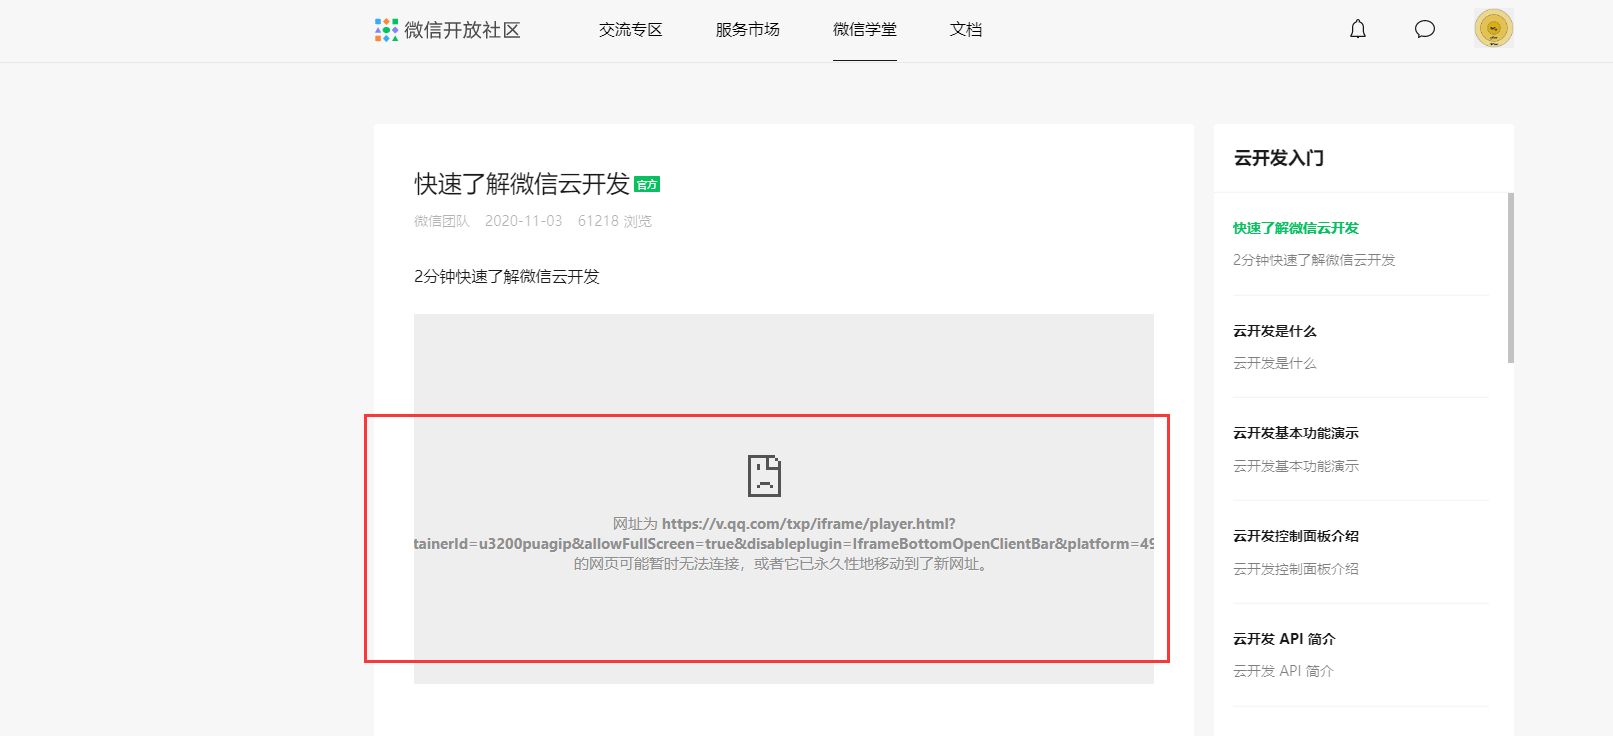Image resolution: width=1613 pixels, height=736 pixels.
Task: Click the author name 微信团队
Action: tap(442, 221)
